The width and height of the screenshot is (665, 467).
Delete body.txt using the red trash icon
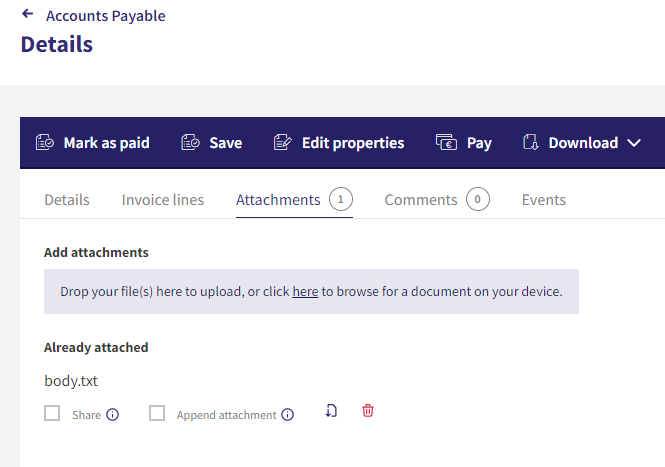(x=368, y=411)
